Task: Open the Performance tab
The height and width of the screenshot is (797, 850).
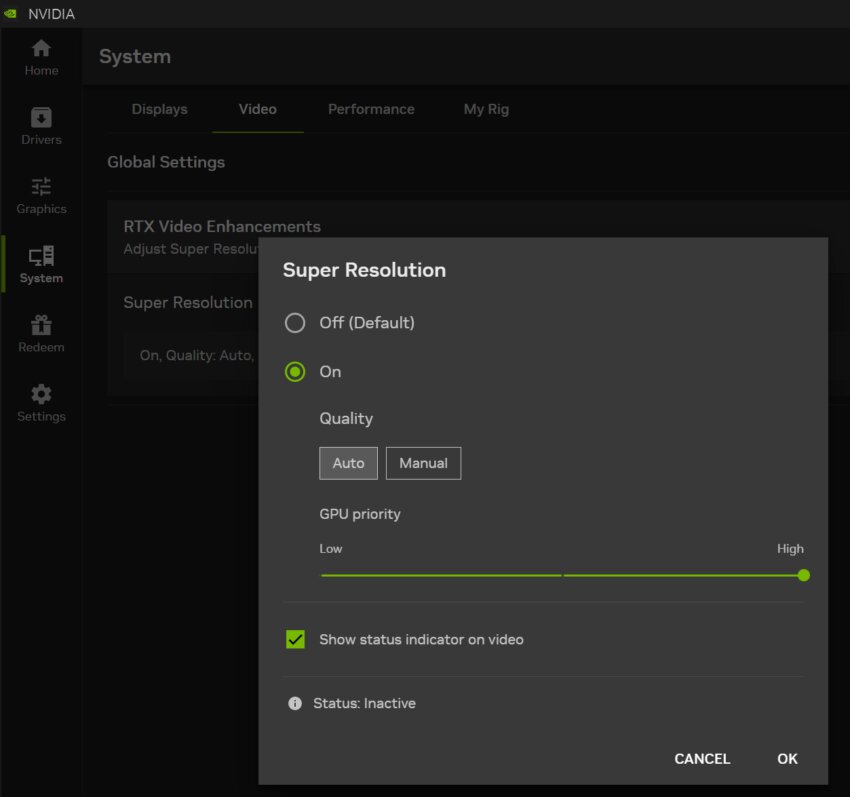Action: pyautogui.click(x=371, y=109)
